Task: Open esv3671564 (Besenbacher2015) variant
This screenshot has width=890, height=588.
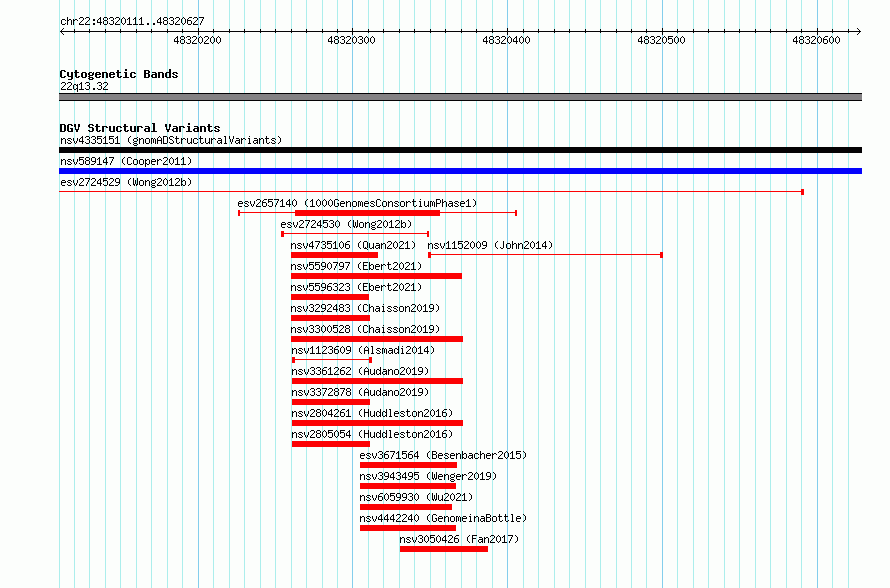Action: pos(443,455)
